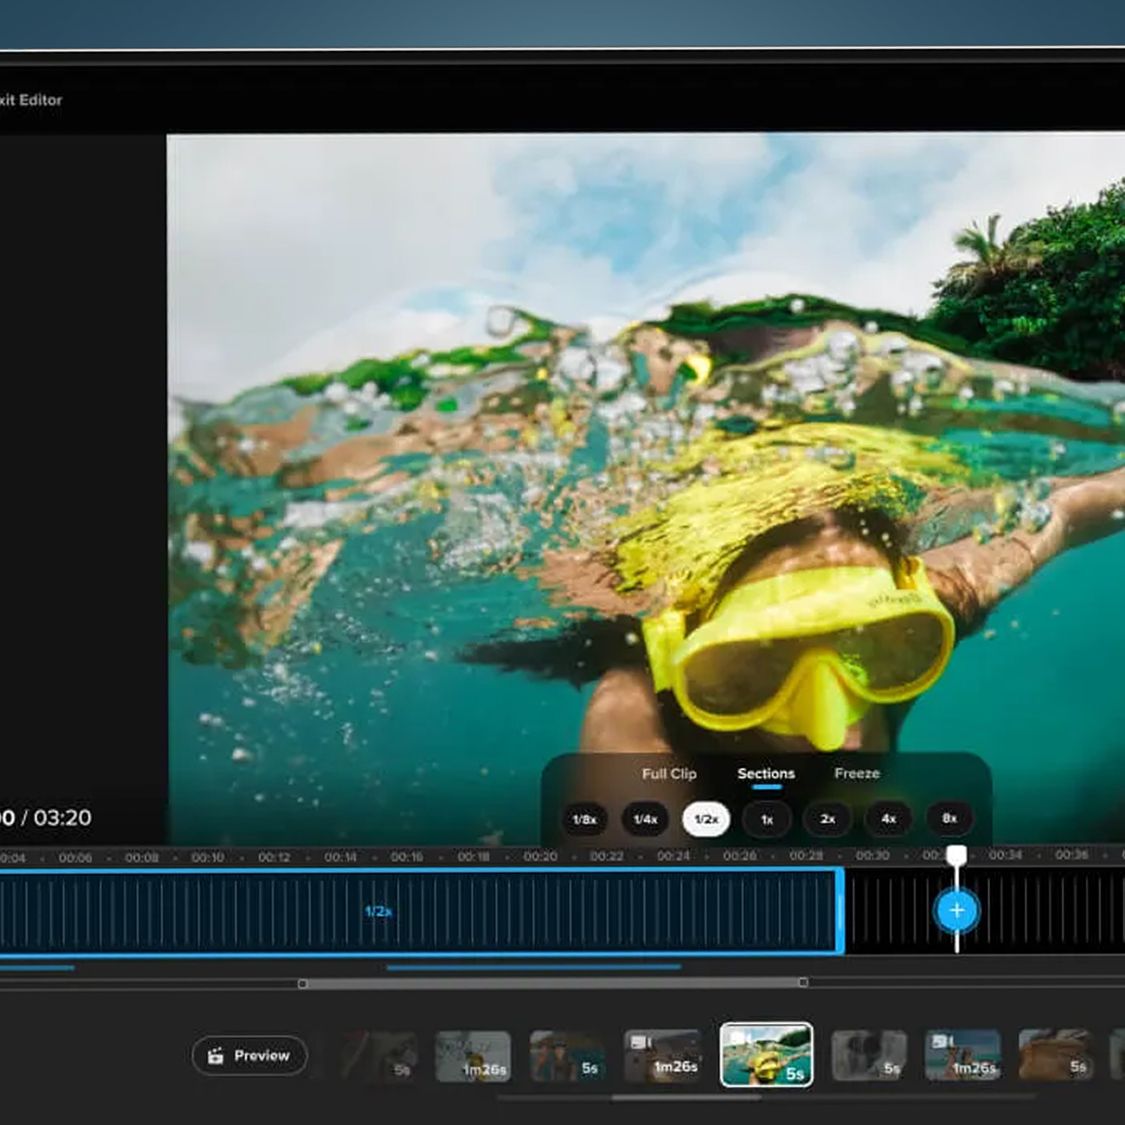Select the 8x speed button
The width and height of the screenshot is (1125, 1125).
pyautogui.click(x=949, y=819)
